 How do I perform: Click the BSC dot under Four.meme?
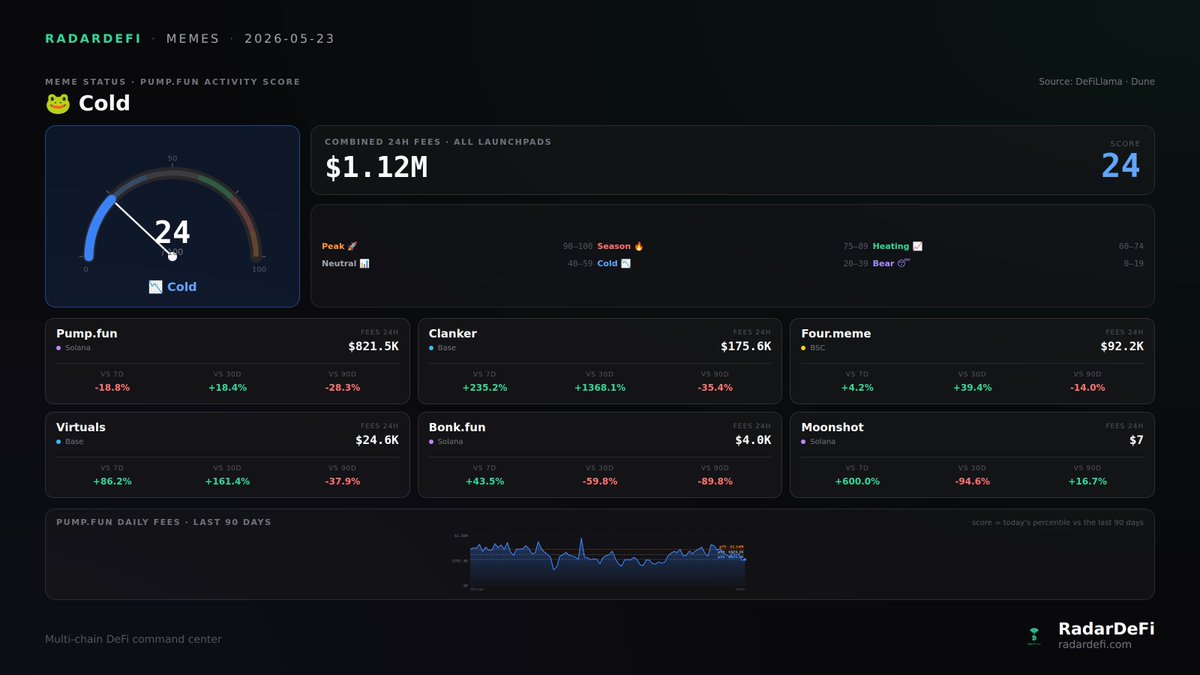click(803, 348)
